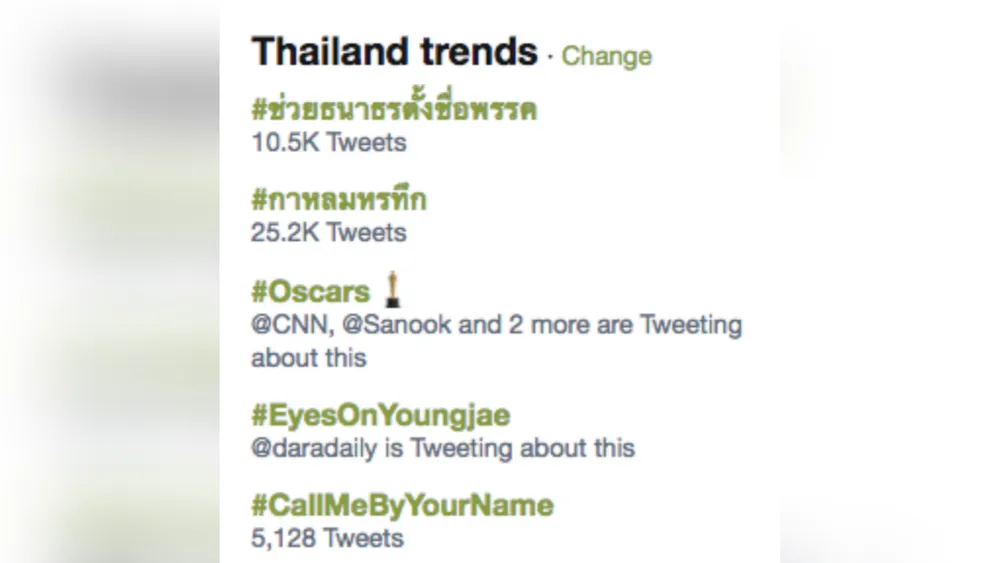Click the word 'Tweeting' in the Oscars description

(x=691, y=325)
